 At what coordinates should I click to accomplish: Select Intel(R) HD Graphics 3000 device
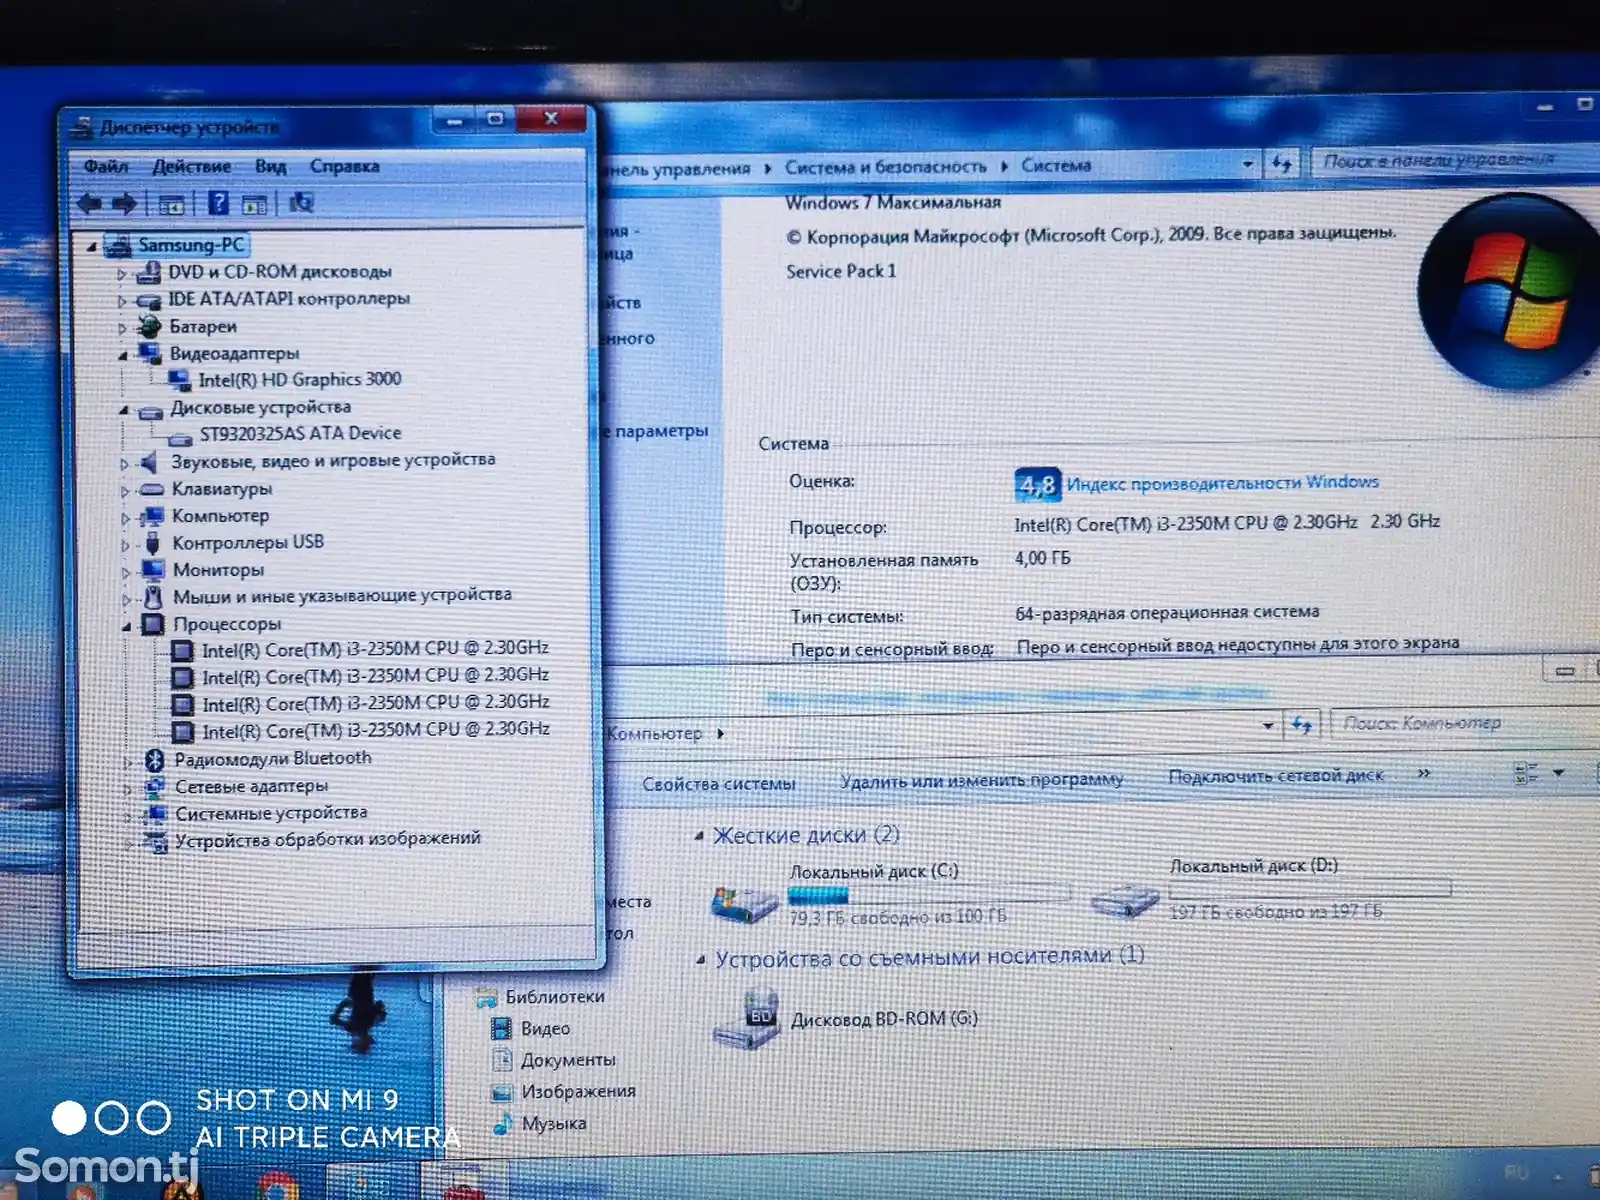pyautogui.click(x=299, y=380)
